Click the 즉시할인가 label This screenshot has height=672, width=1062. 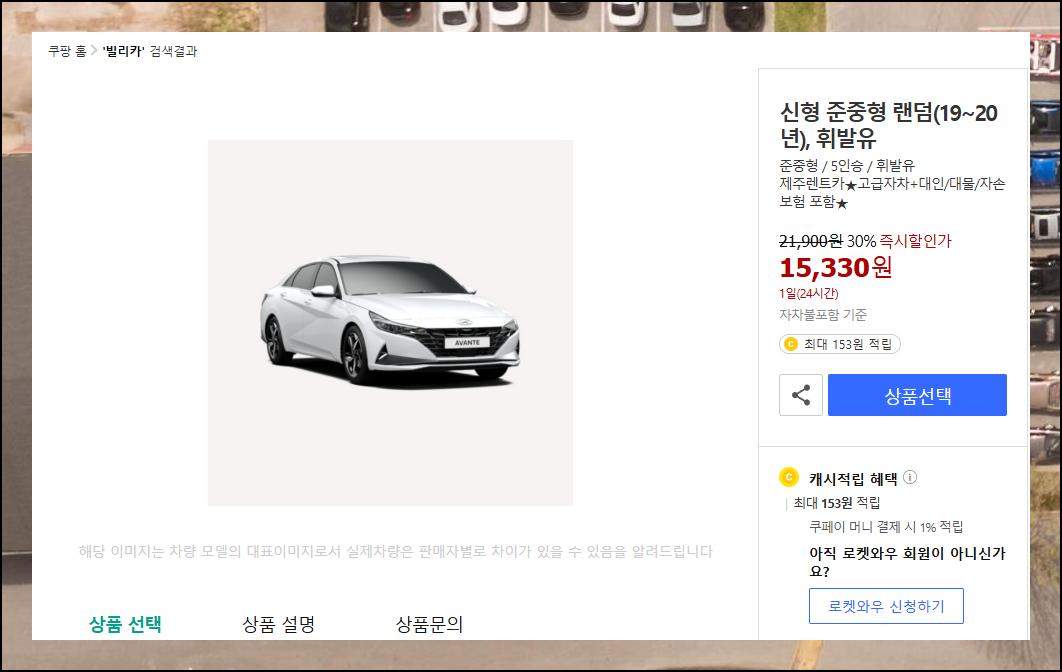coord(915,241)
